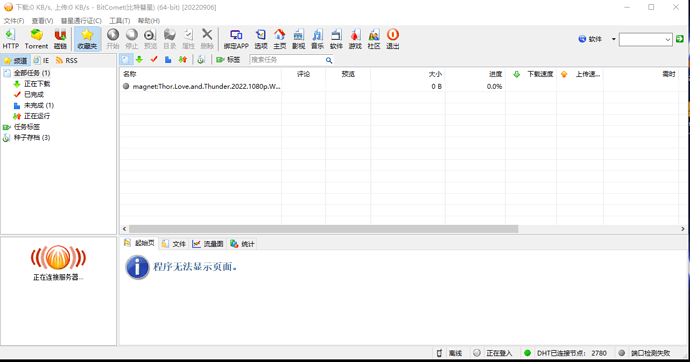Click the magnet link (磁链) toolbar icon
Screen dimensions: 690x362
tap(60, 39)
